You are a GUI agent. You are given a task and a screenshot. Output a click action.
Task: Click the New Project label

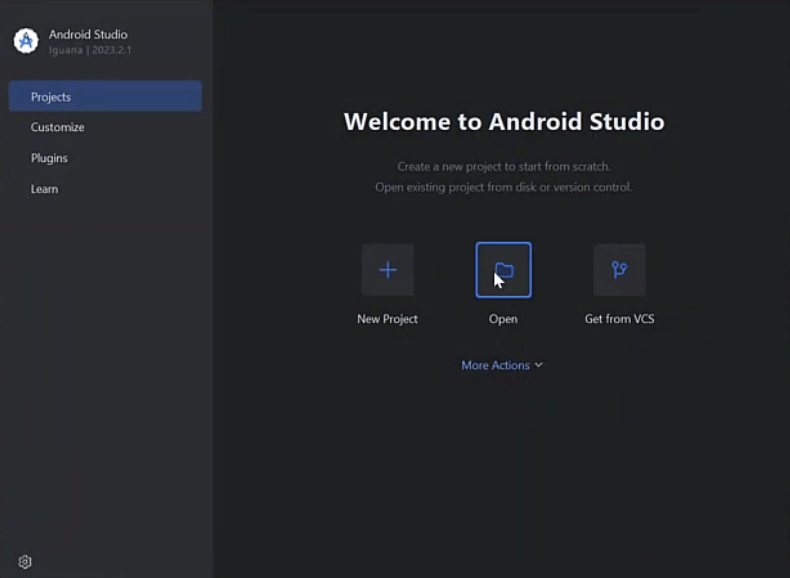[387, 319]
